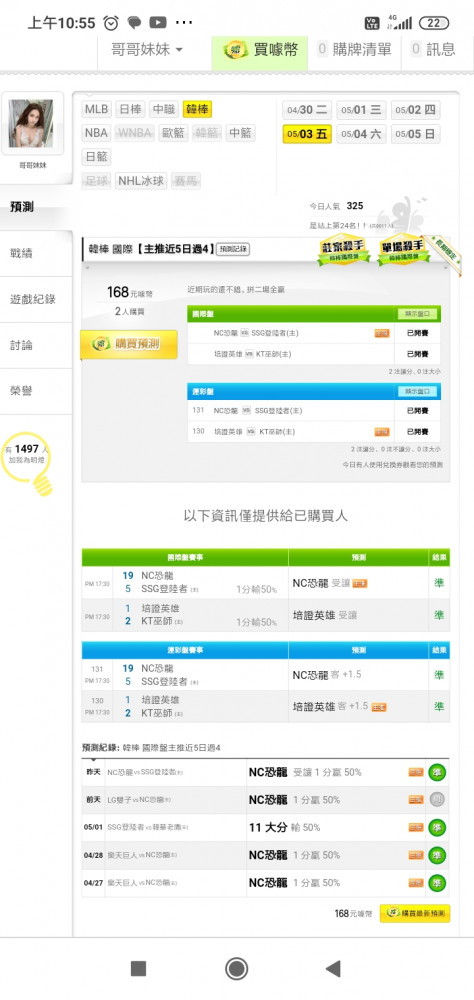
Task: Choose highlighted date 05/03 五
Action: (x=307, y=134)
